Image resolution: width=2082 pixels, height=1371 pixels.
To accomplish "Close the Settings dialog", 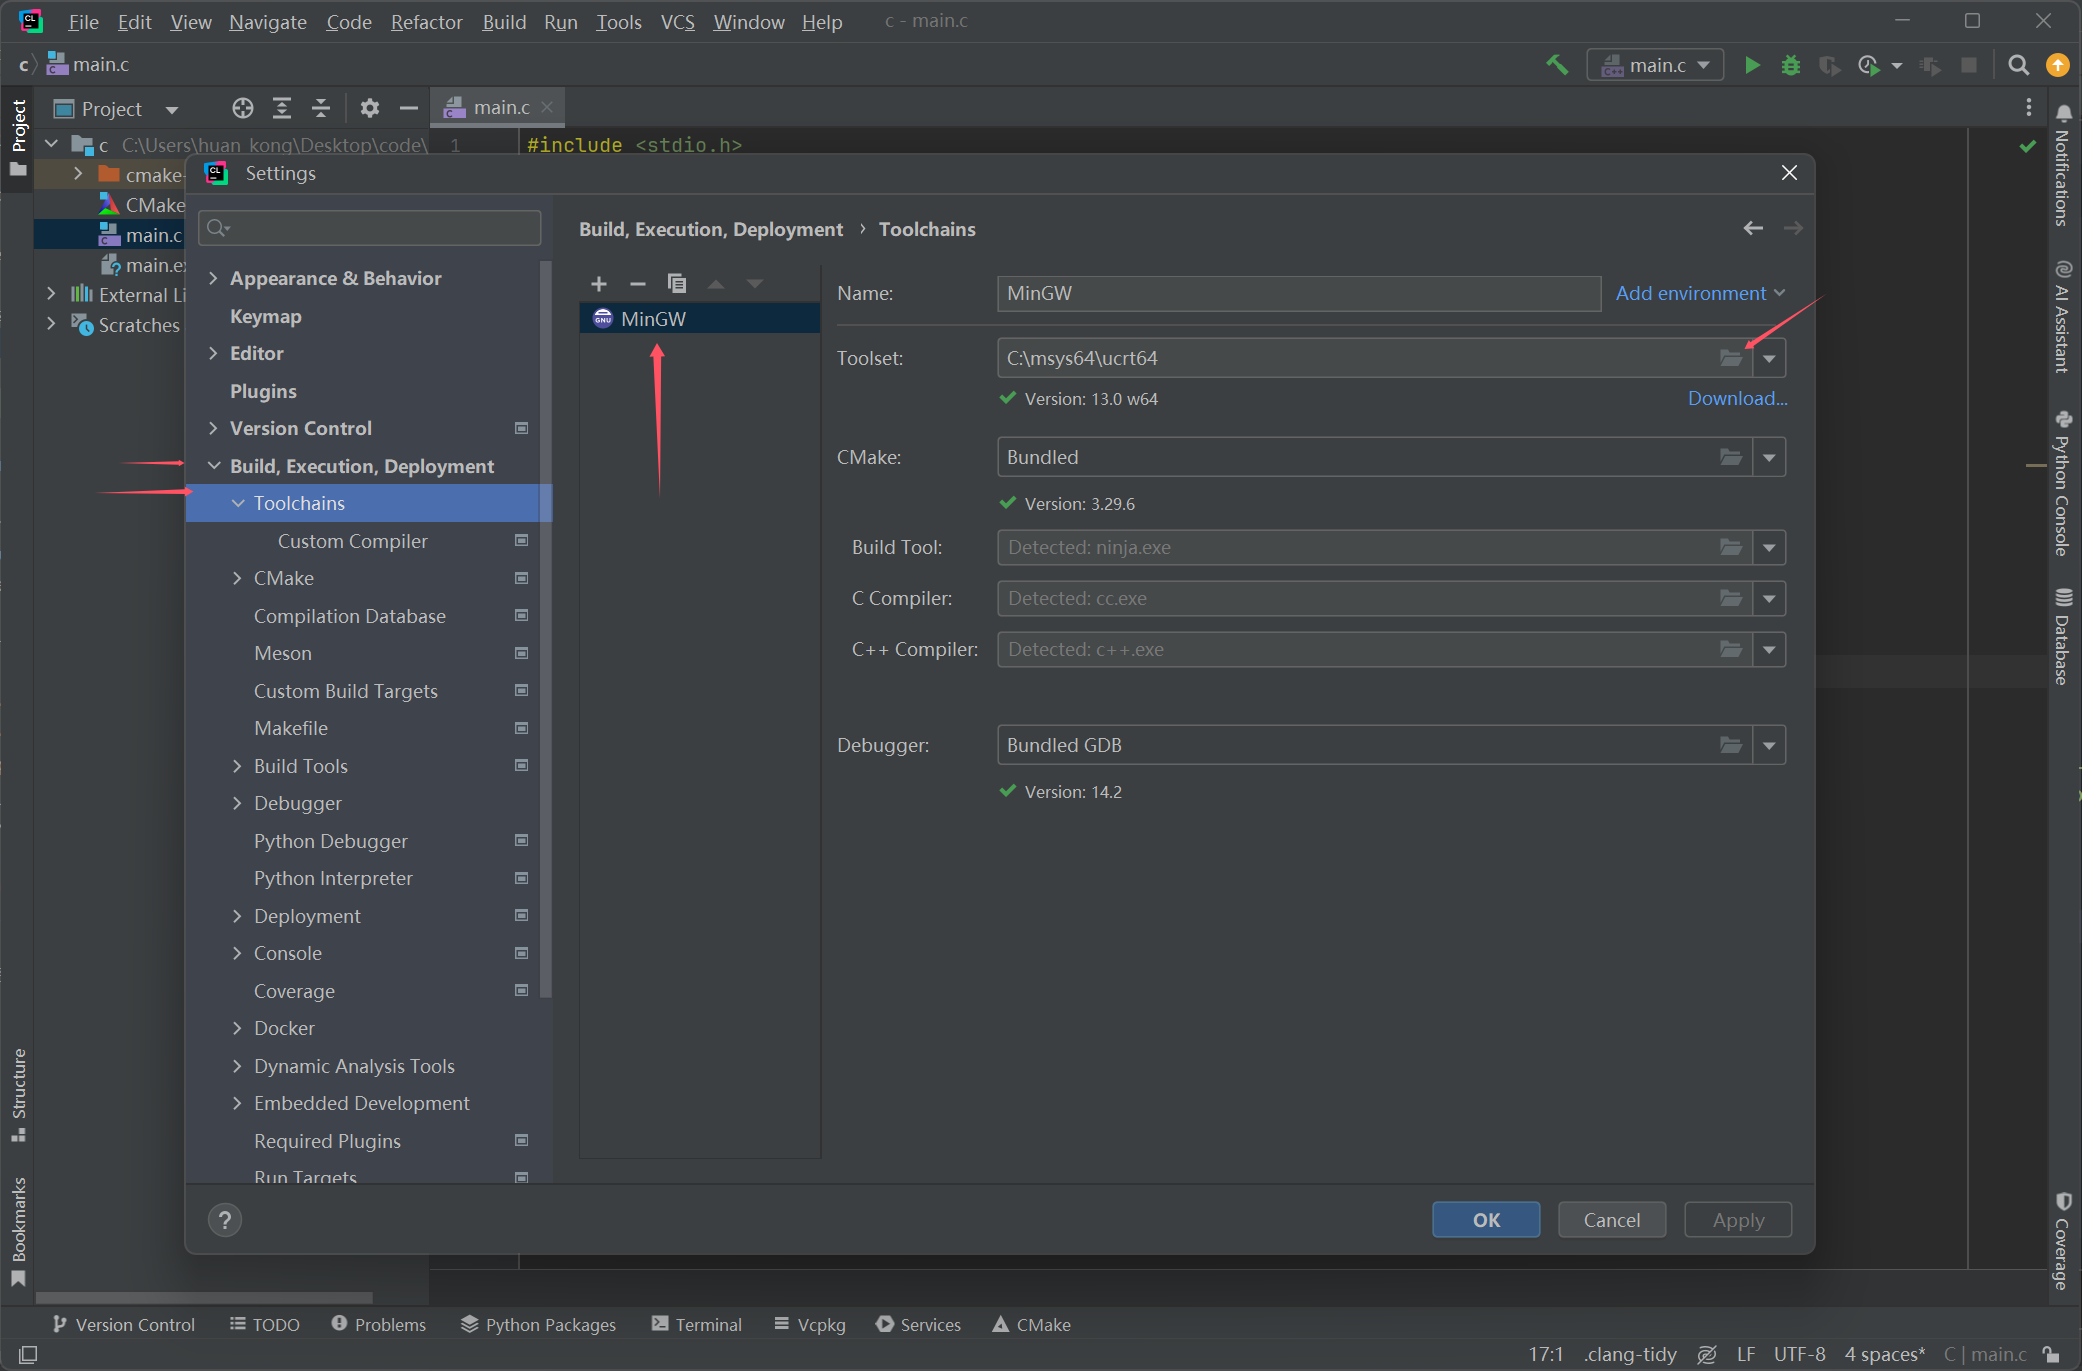I will (1789, 173).
